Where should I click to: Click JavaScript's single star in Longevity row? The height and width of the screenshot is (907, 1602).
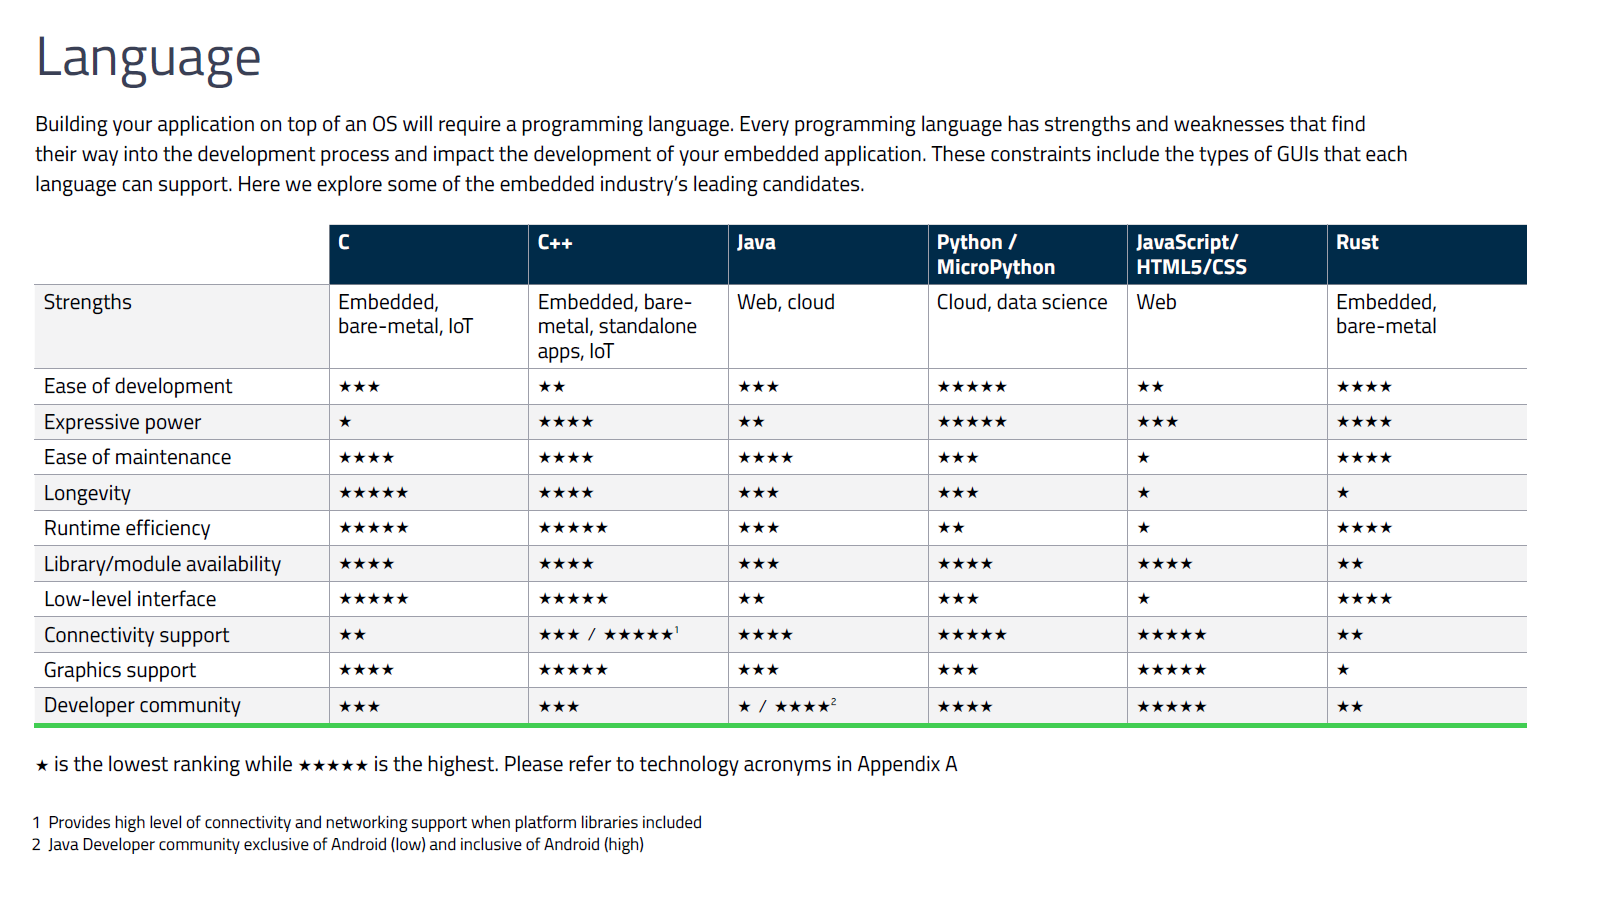(1144, 493)
